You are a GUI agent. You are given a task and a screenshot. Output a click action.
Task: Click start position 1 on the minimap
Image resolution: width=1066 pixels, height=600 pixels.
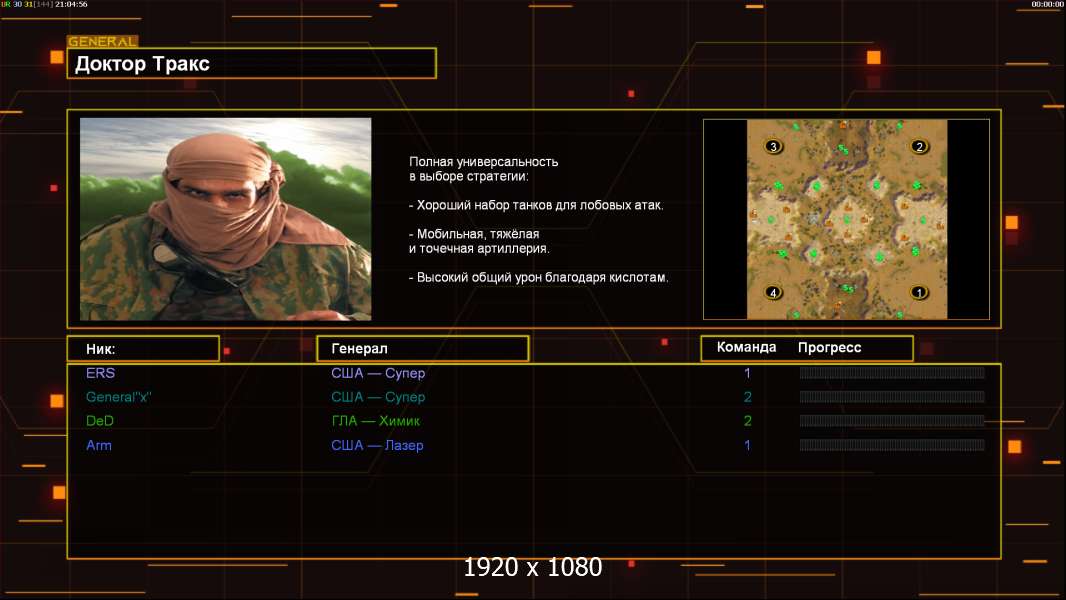(x=918, y=293)
